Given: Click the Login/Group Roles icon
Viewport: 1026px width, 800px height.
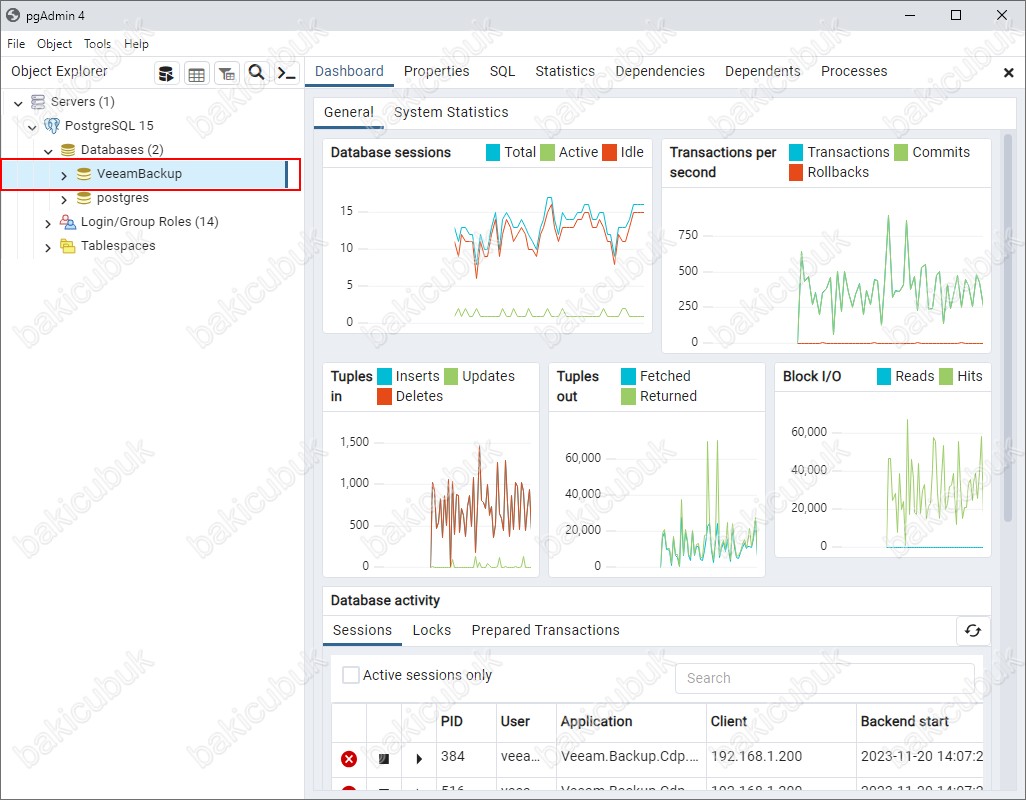Looking at the screenshot, I should coord(68,222).
